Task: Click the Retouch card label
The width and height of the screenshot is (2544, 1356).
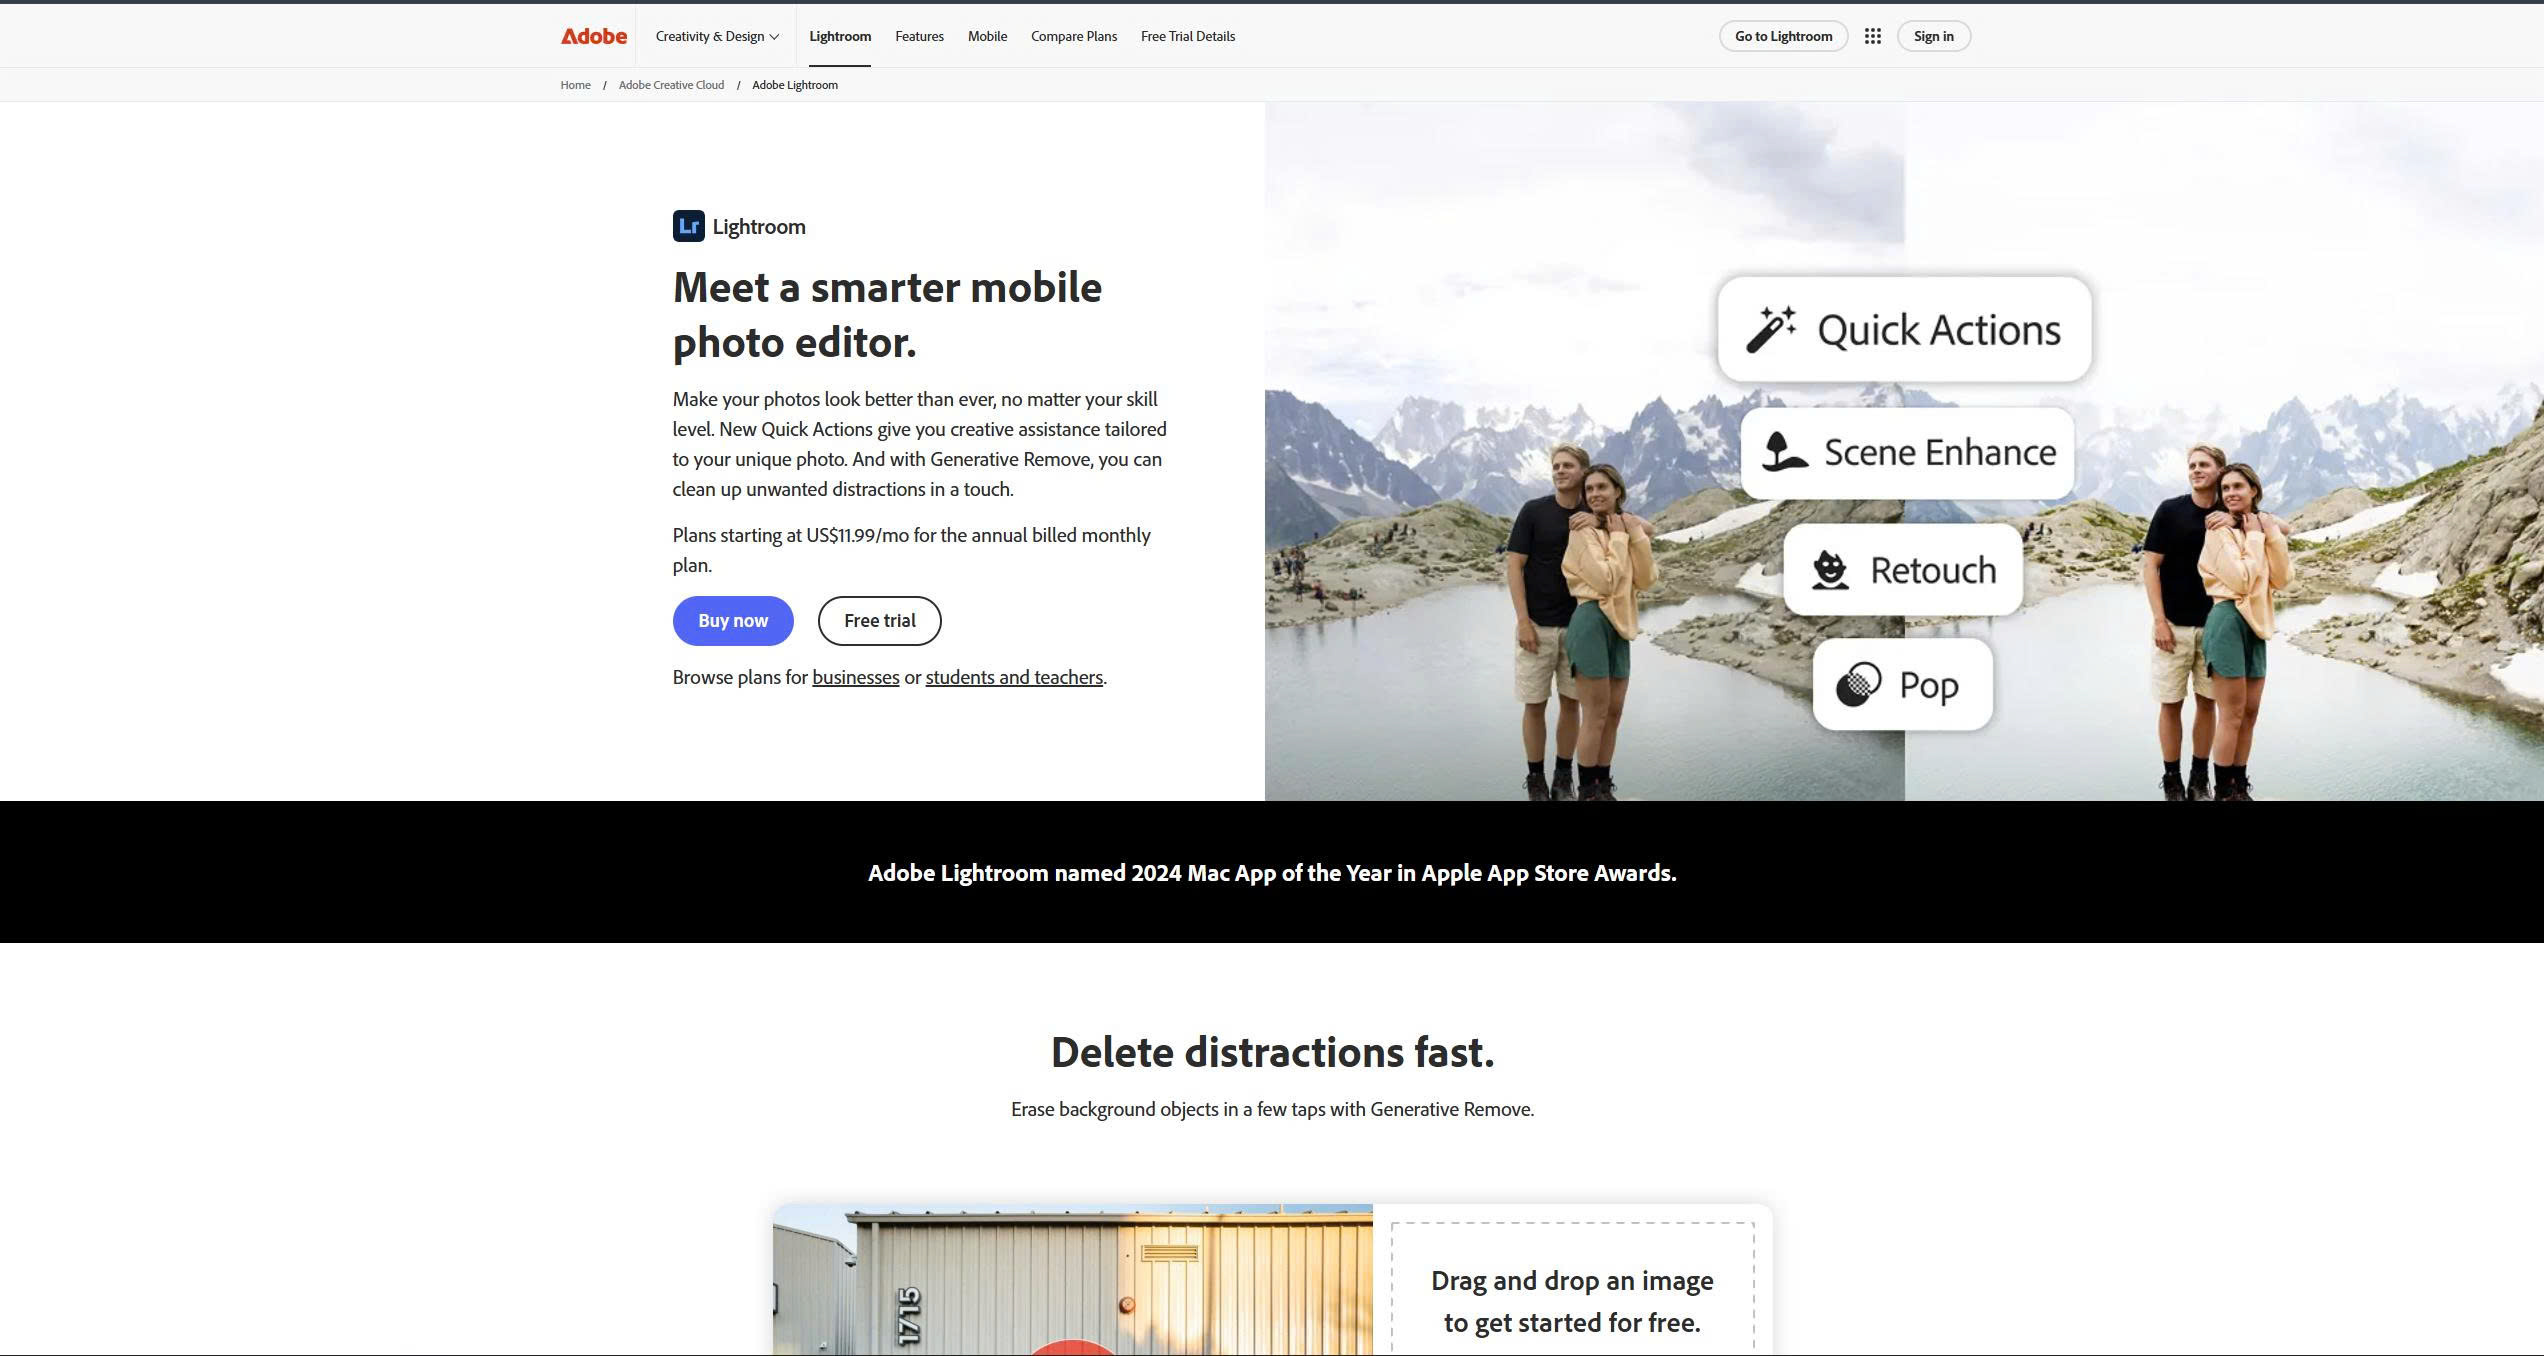Action: 1933,570
